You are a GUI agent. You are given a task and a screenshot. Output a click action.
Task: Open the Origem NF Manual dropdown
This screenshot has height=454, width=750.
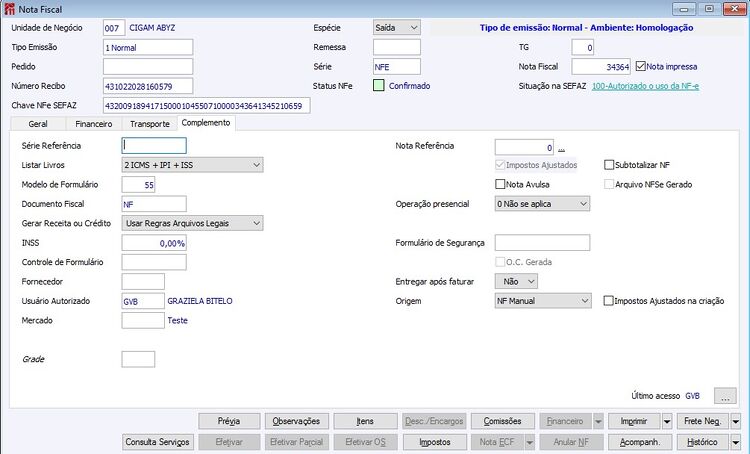[543, 301]
